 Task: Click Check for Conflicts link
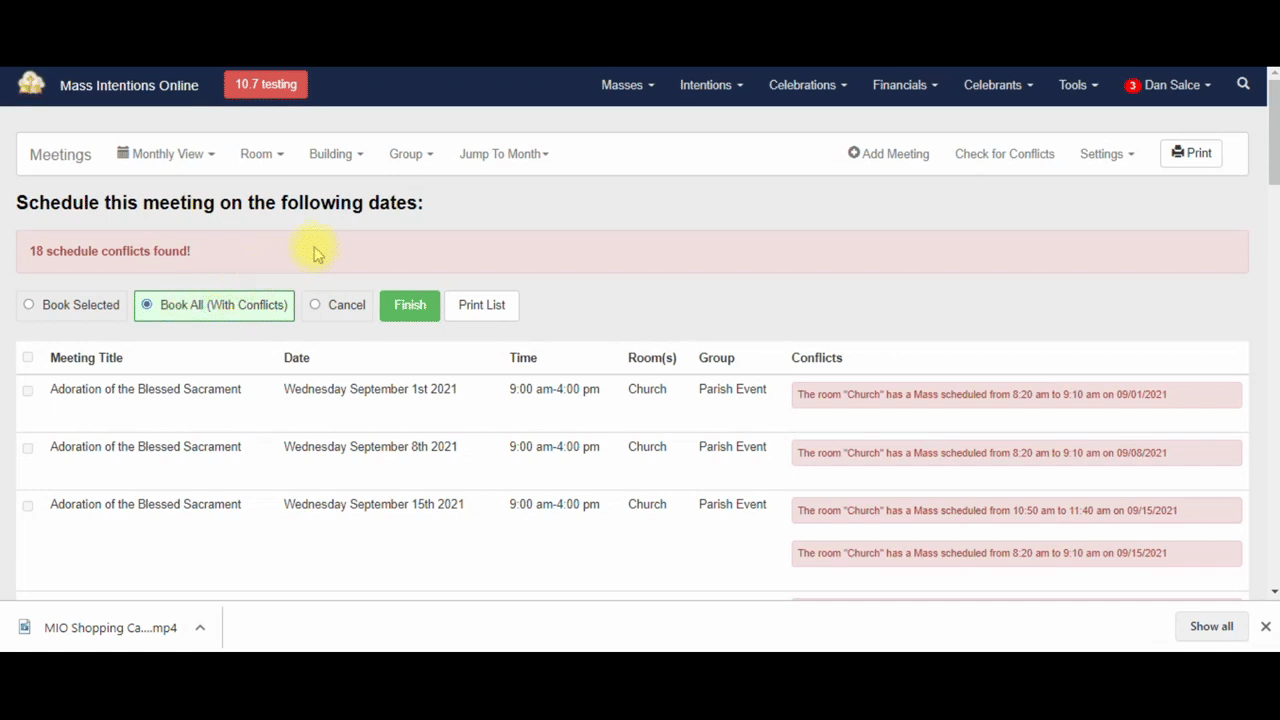(x=1004, y=154)
